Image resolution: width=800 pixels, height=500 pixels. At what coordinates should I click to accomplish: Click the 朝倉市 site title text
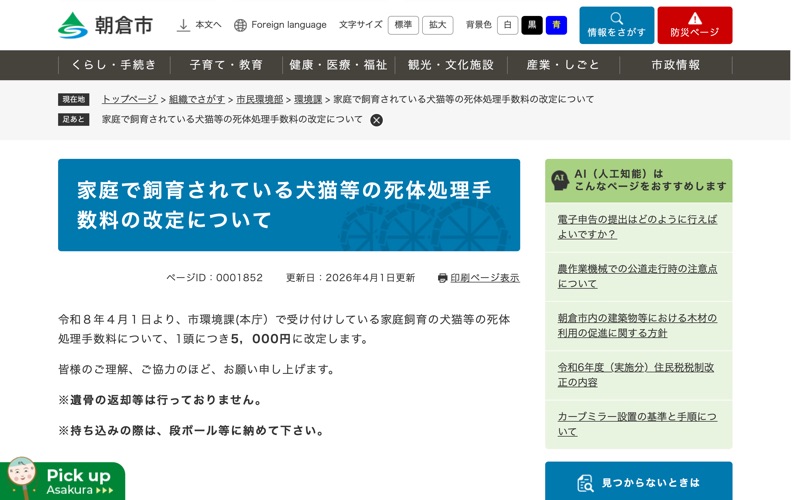coord(123,25)
